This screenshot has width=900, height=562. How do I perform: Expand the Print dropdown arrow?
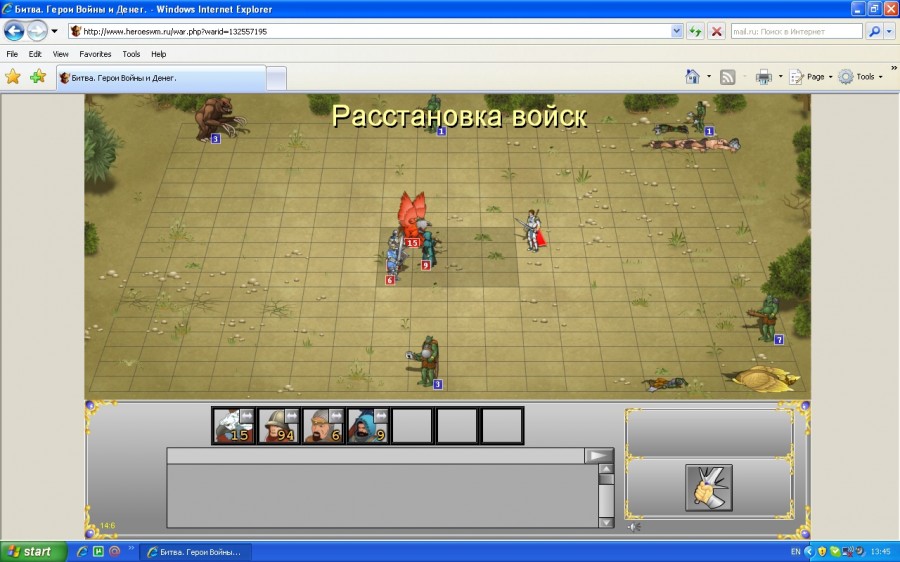(x=780, y=76)
